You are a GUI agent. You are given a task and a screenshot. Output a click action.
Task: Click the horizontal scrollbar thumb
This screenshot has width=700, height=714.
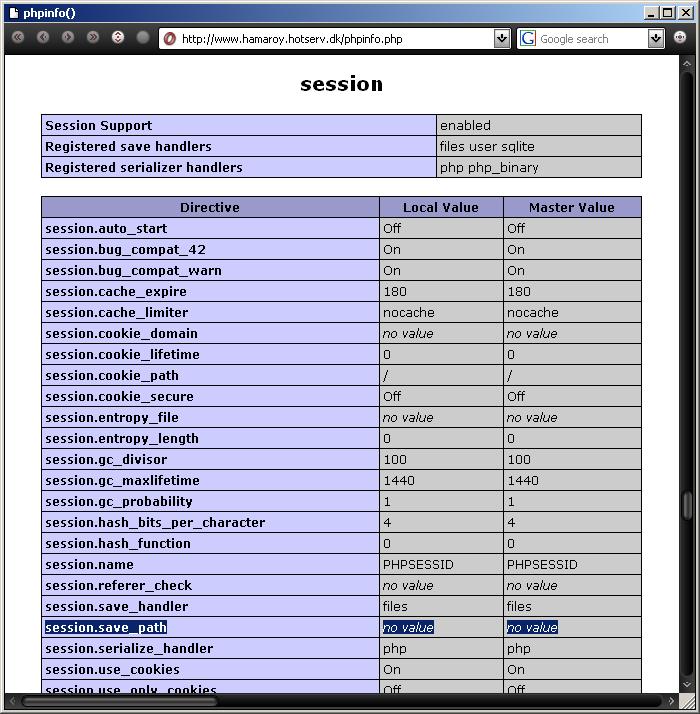click(x=120, y=700)
